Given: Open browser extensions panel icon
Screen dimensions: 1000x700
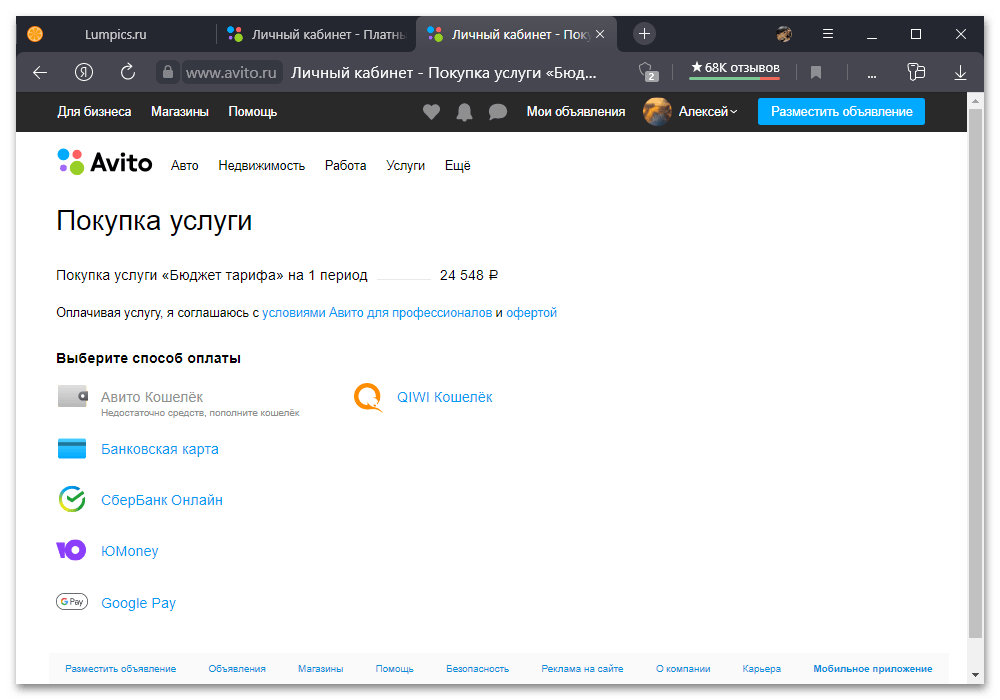Looking at the screenshot, I should (916, 72).
